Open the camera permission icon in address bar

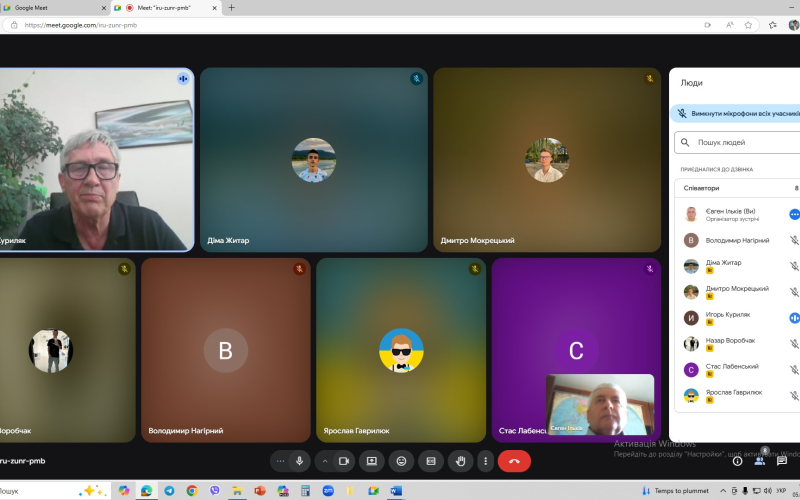[x=708, y=25]
